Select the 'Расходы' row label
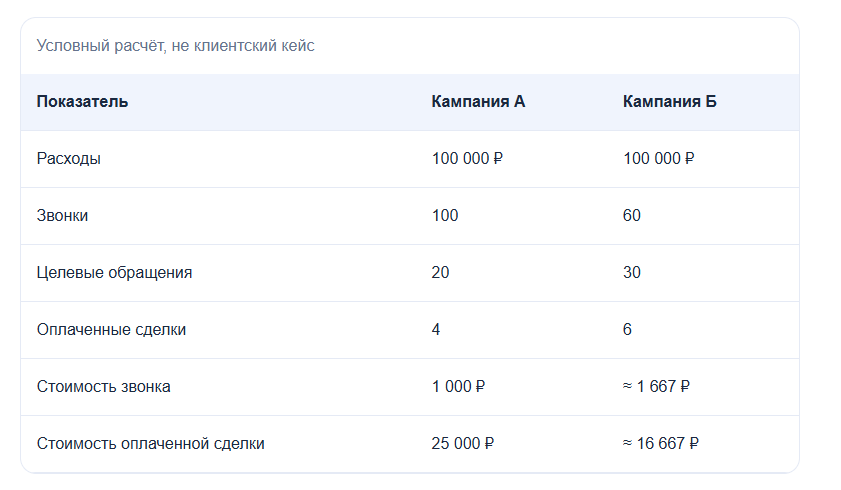This screenshot has height=490, width=841. (69, 159)
